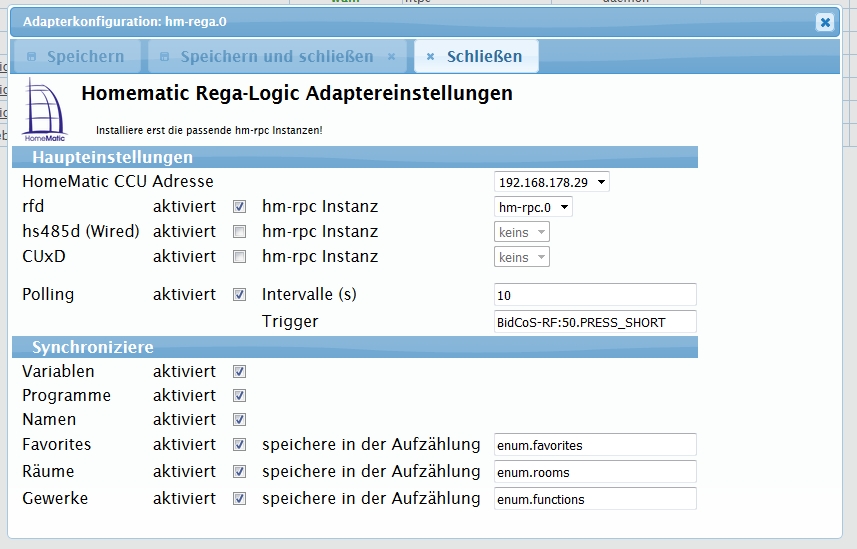Enable the hs485d (Wired) checkbox
The image size is (857, 549).
pyautogui.click(x=239, y=232)
